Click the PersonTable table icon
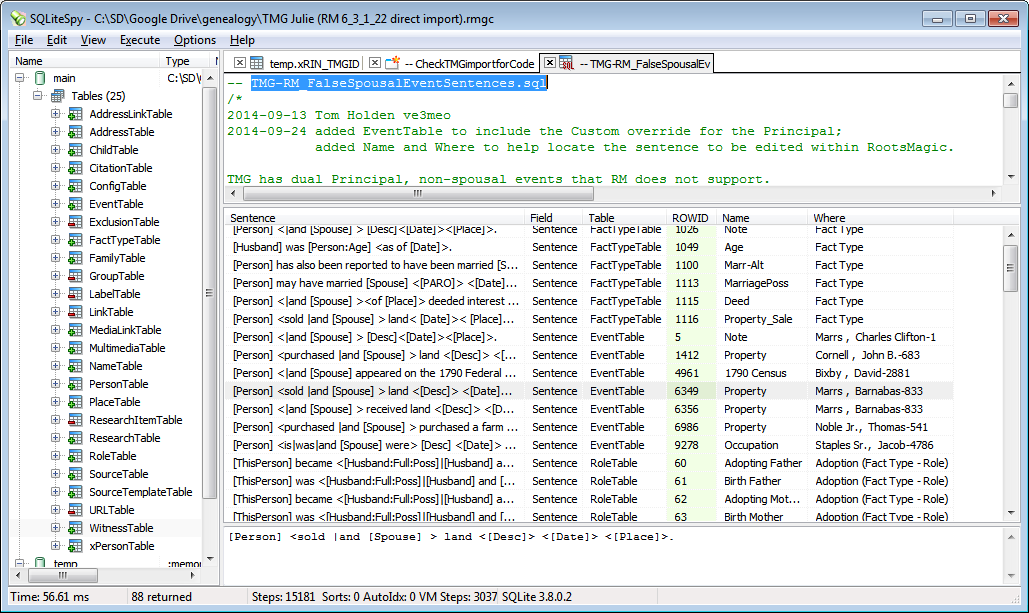Image resolution: width=1029 pixels, height=613 pixels. 75,384
